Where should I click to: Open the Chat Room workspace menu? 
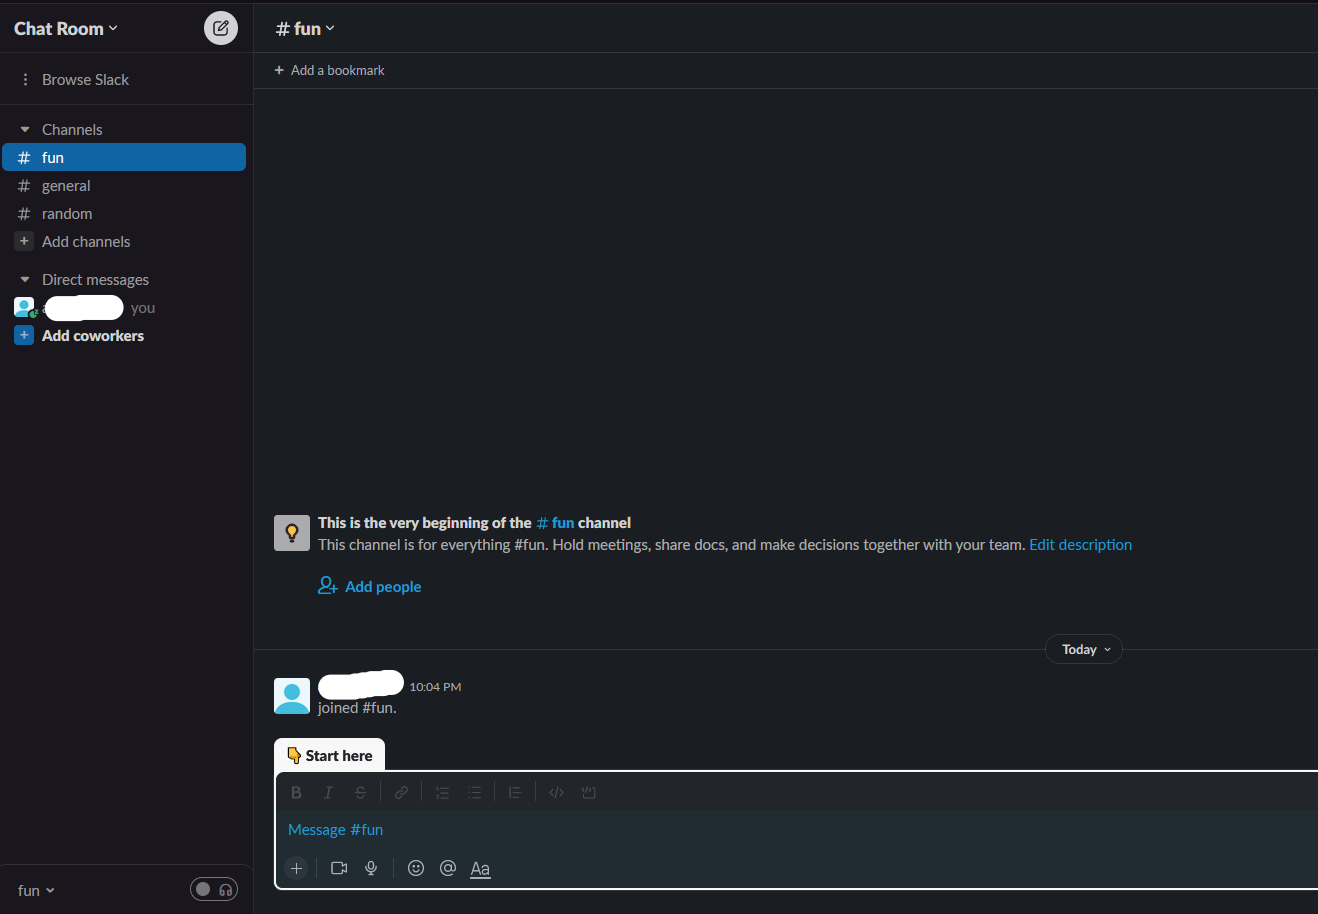pyautogui.click(x=66, y=29)
